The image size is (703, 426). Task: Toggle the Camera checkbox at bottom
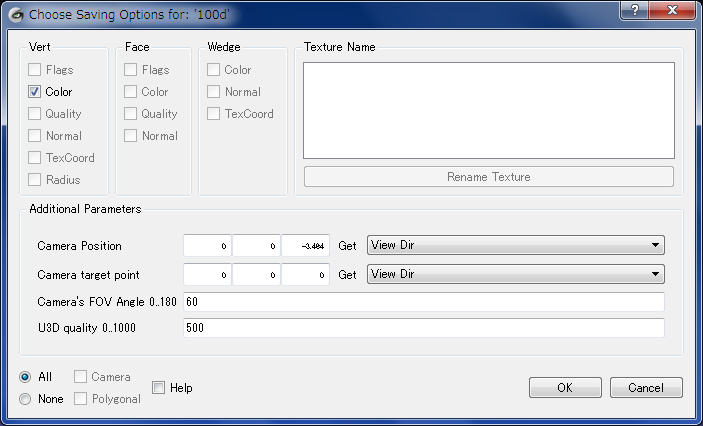(x=80, y=377)
